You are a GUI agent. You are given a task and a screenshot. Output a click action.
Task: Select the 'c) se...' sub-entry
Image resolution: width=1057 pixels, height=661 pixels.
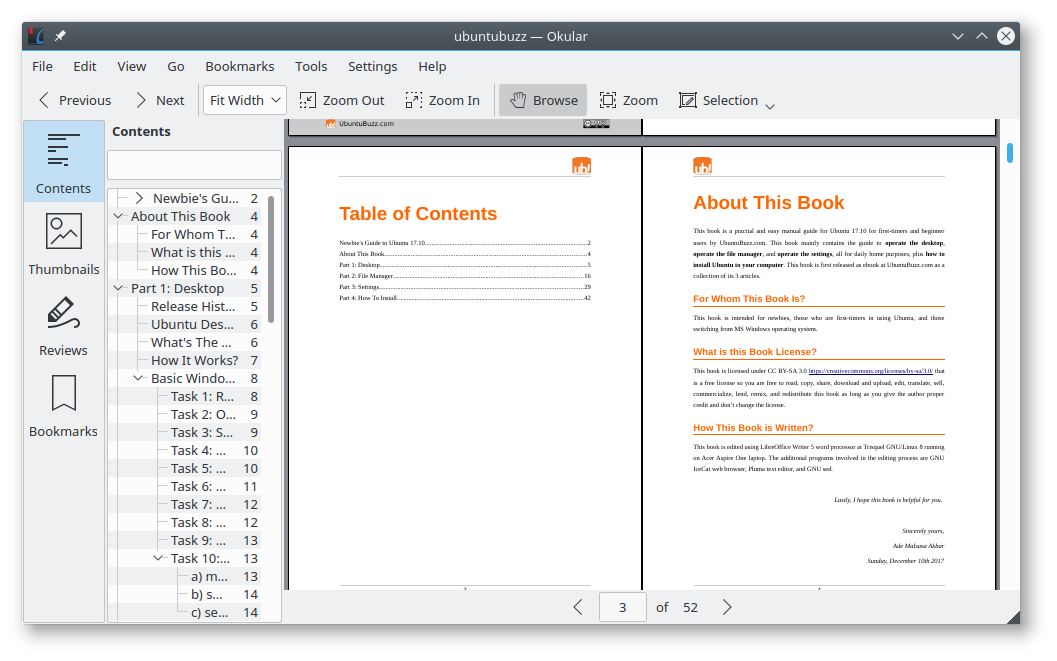point(209,613)
